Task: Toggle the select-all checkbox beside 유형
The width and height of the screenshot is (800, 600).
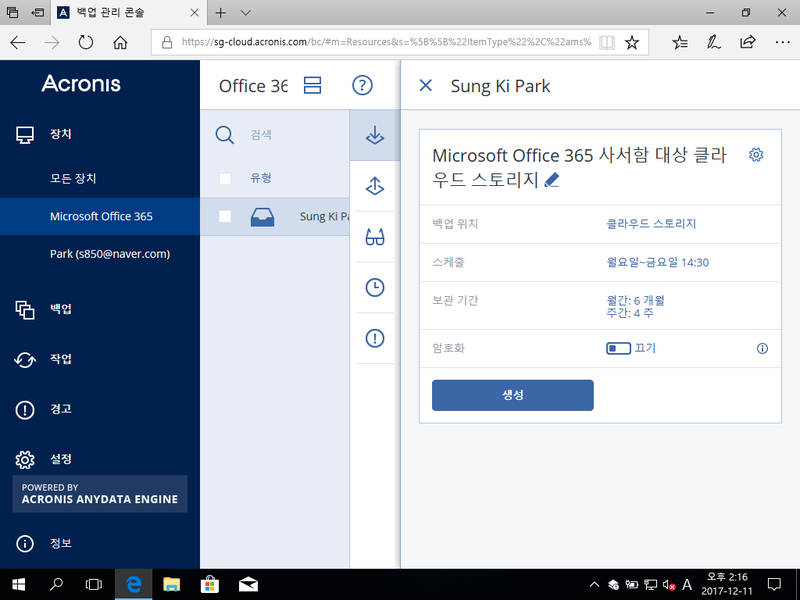Action: [x=224, y=179]
